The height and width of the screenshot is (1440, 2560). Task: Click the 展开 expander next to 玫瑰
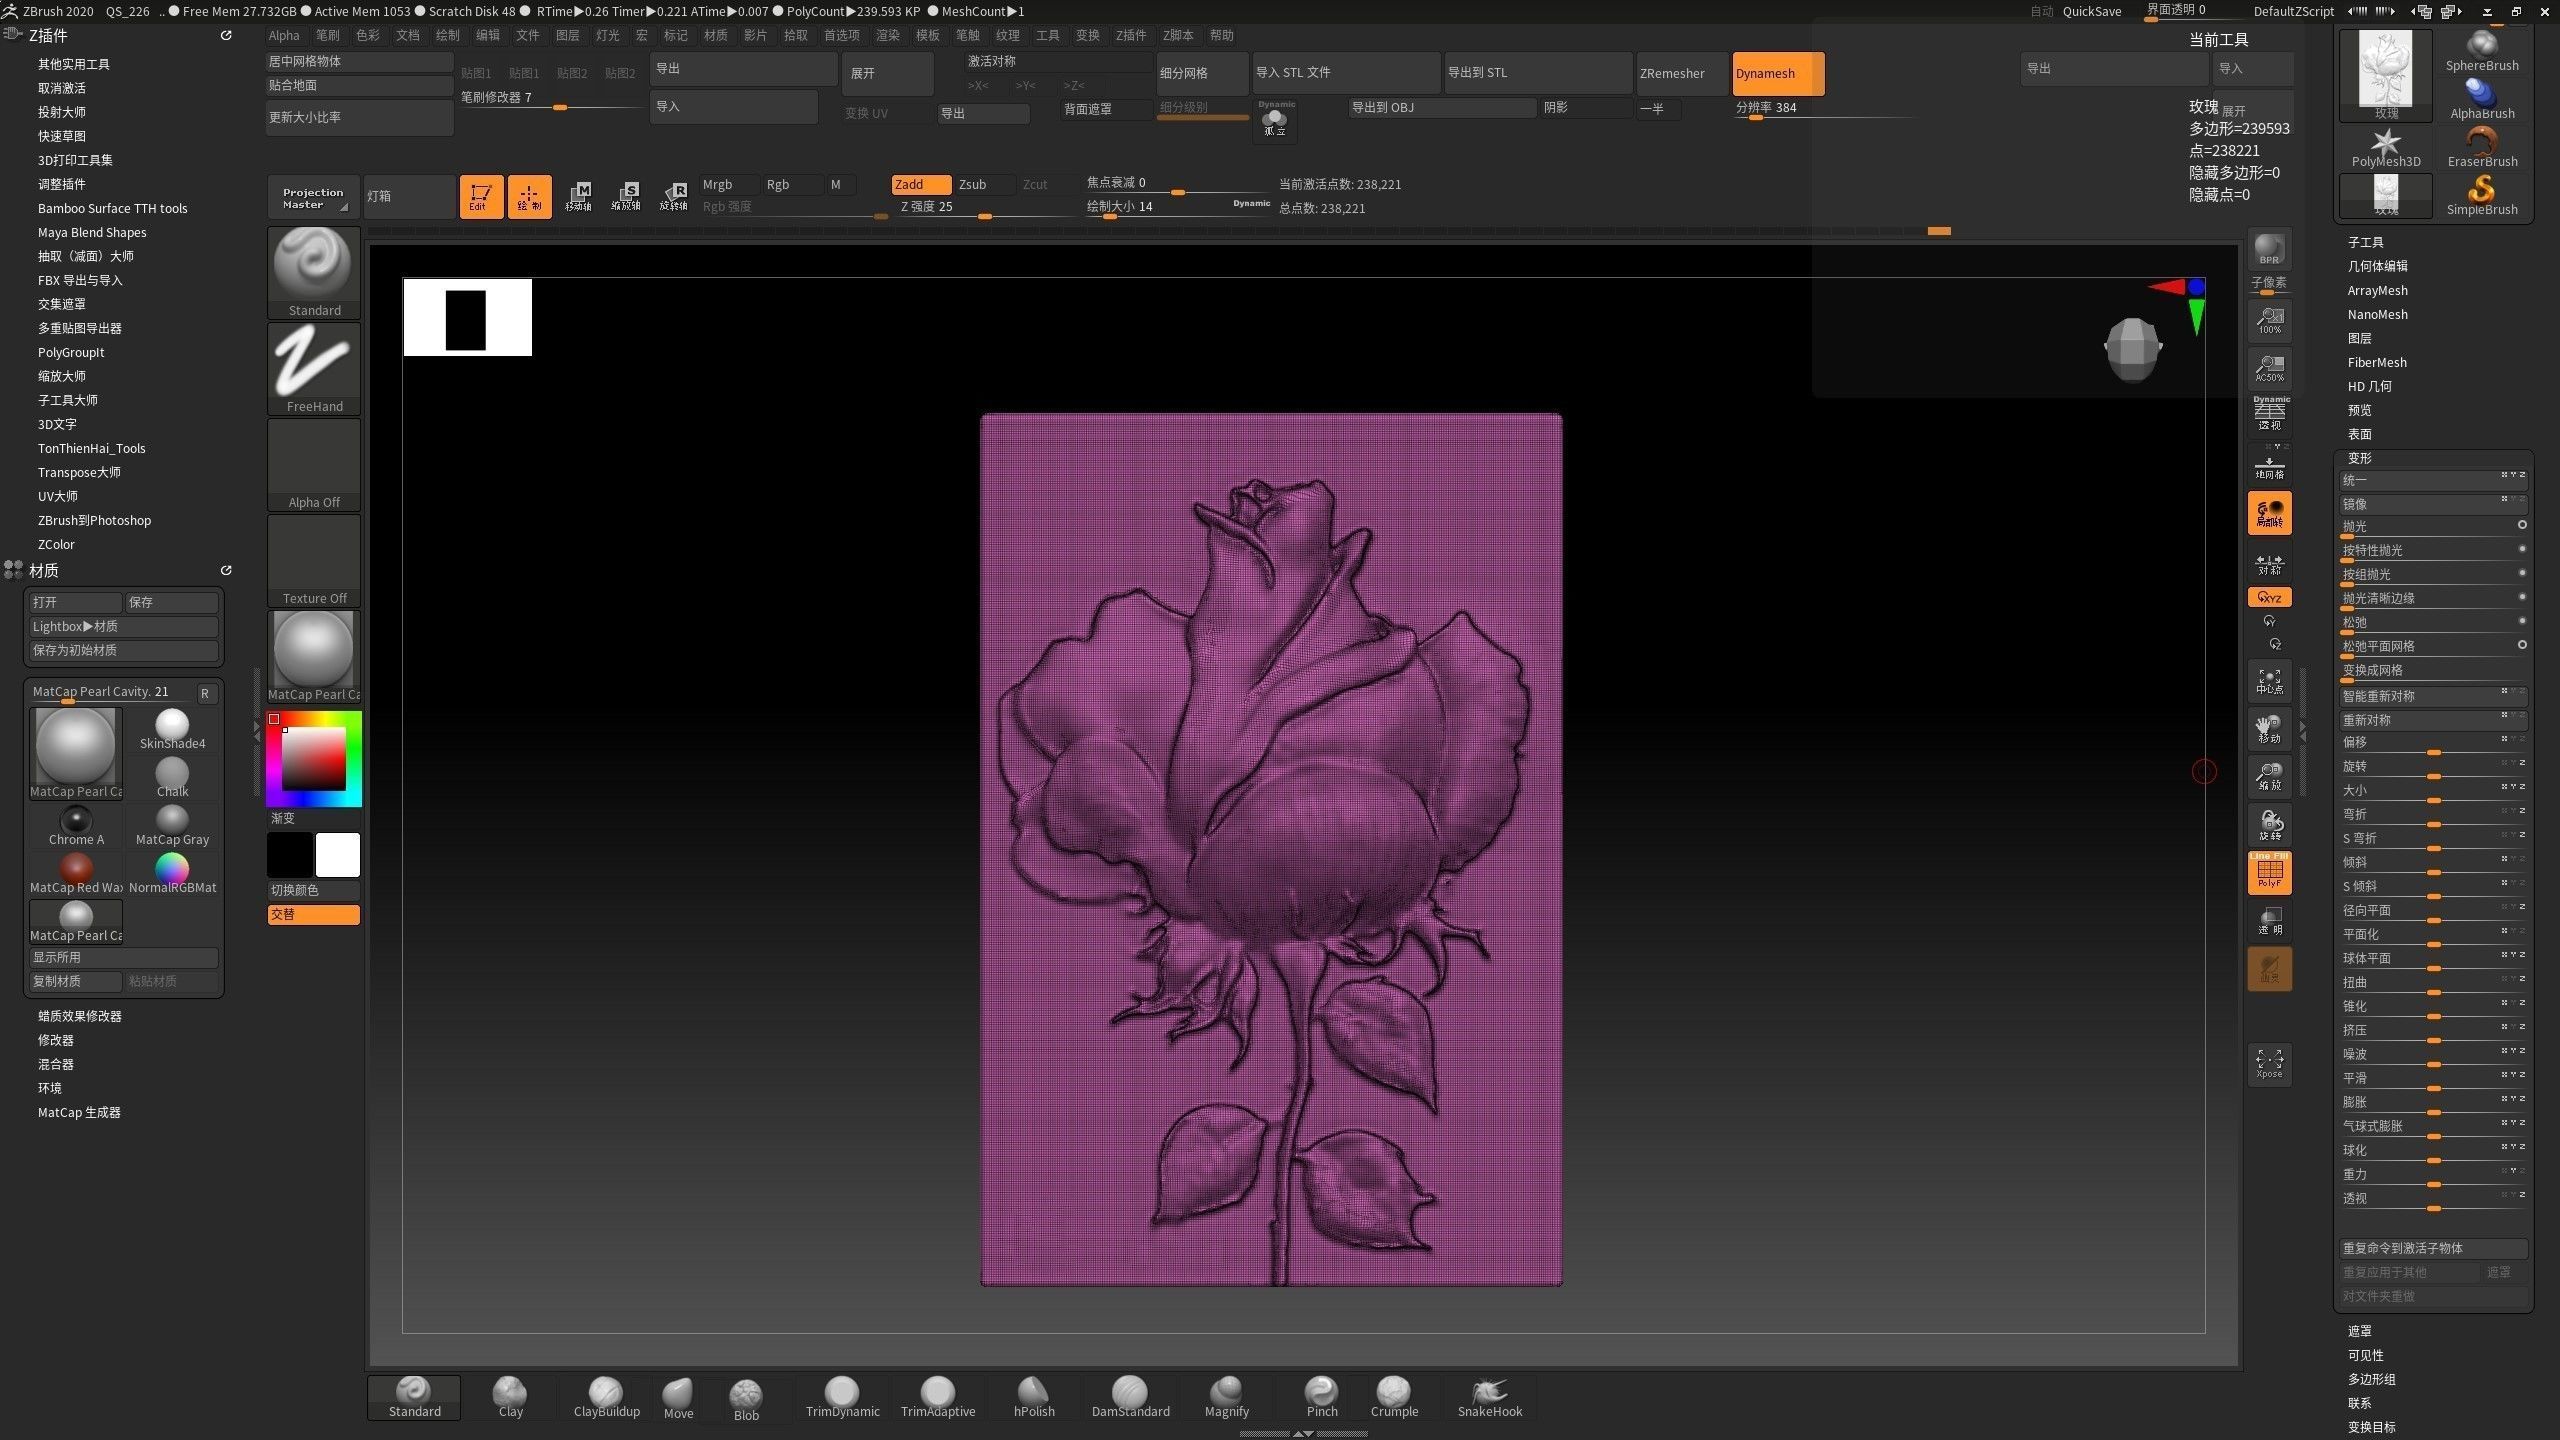2233,111
